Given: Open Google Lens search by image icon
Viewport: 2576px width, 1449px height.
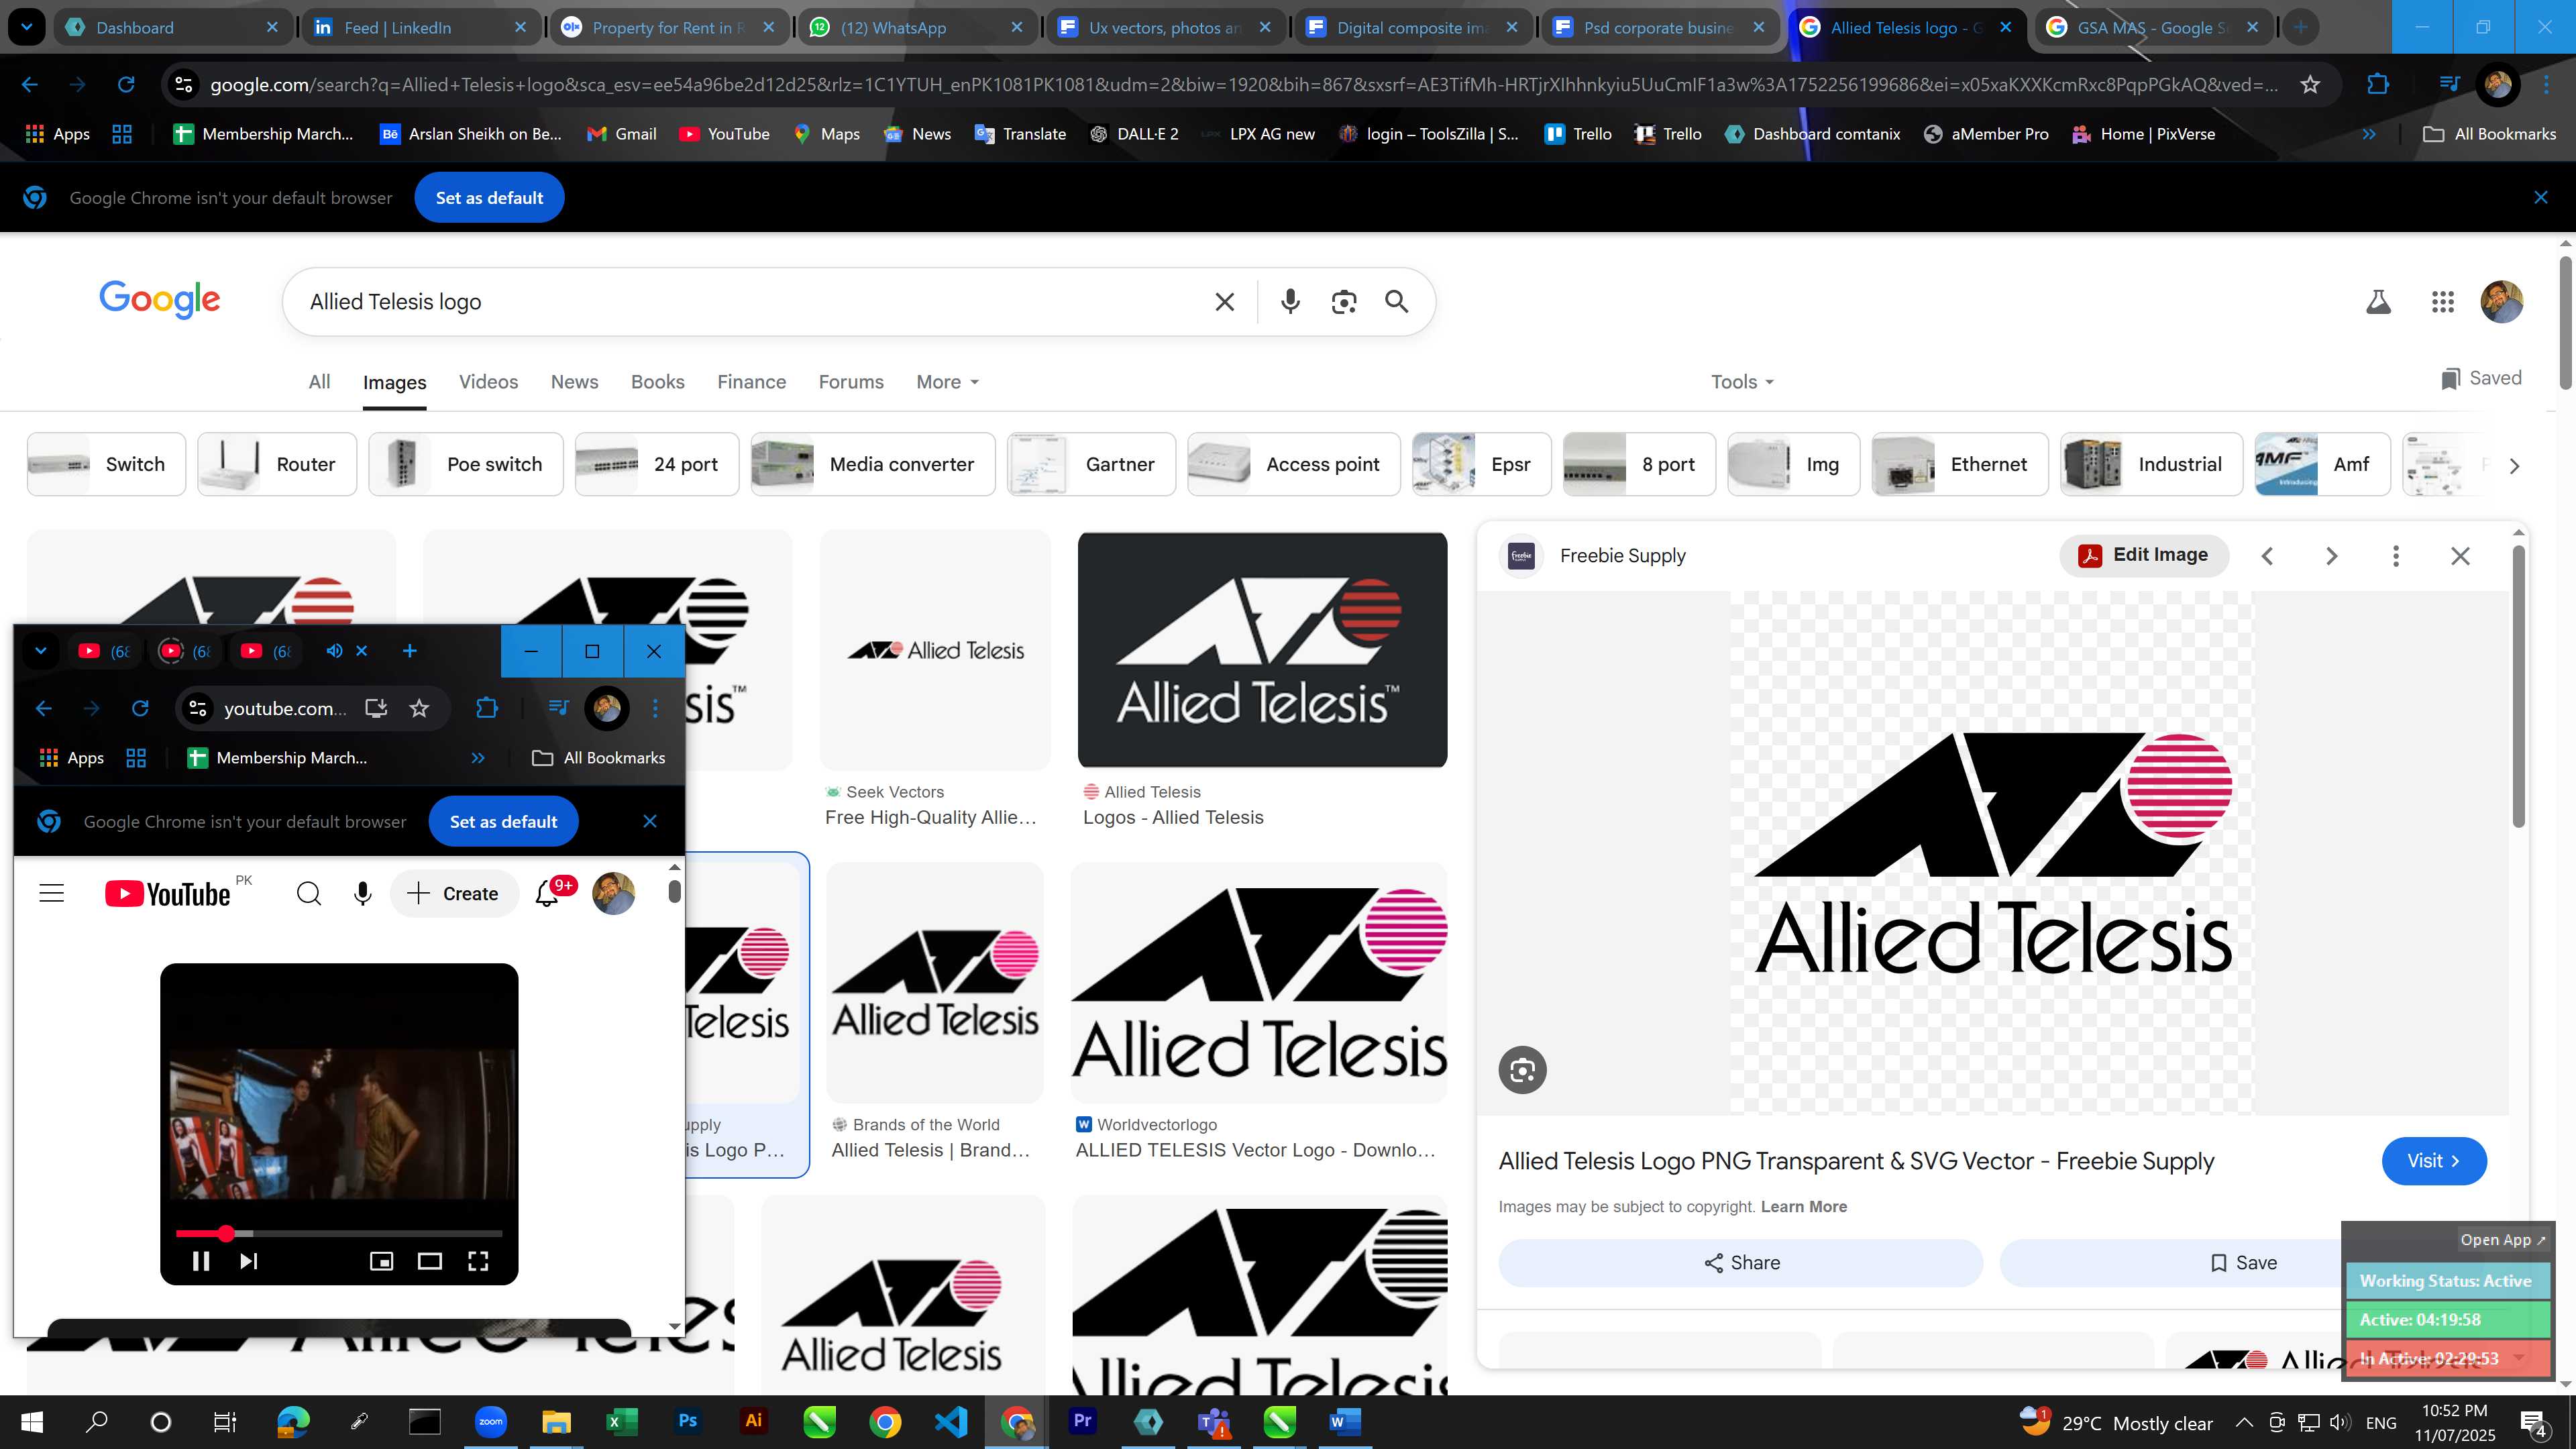Looking at the screenshot, I should tap(1344, 302).
